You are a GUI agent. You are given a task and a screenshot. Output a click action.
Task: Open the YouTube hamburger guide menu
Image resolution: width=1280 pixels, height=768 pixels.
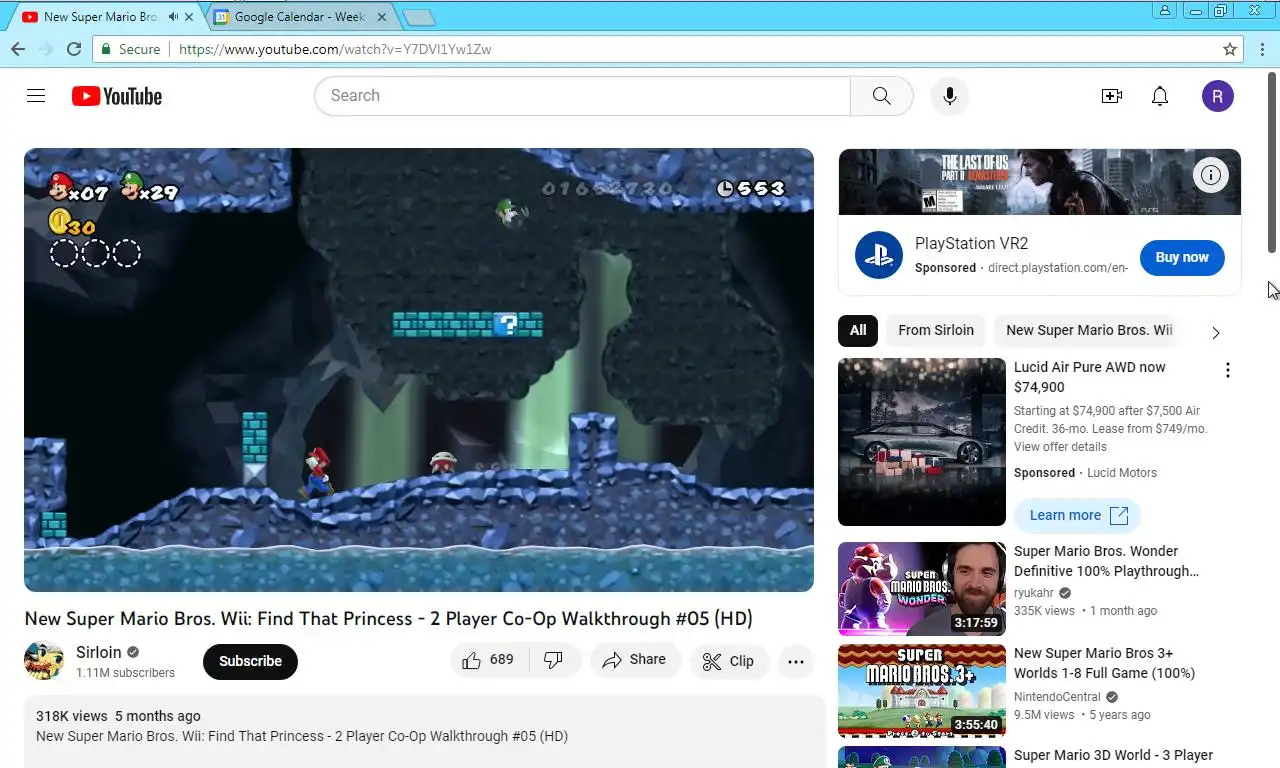coord(36,96)
